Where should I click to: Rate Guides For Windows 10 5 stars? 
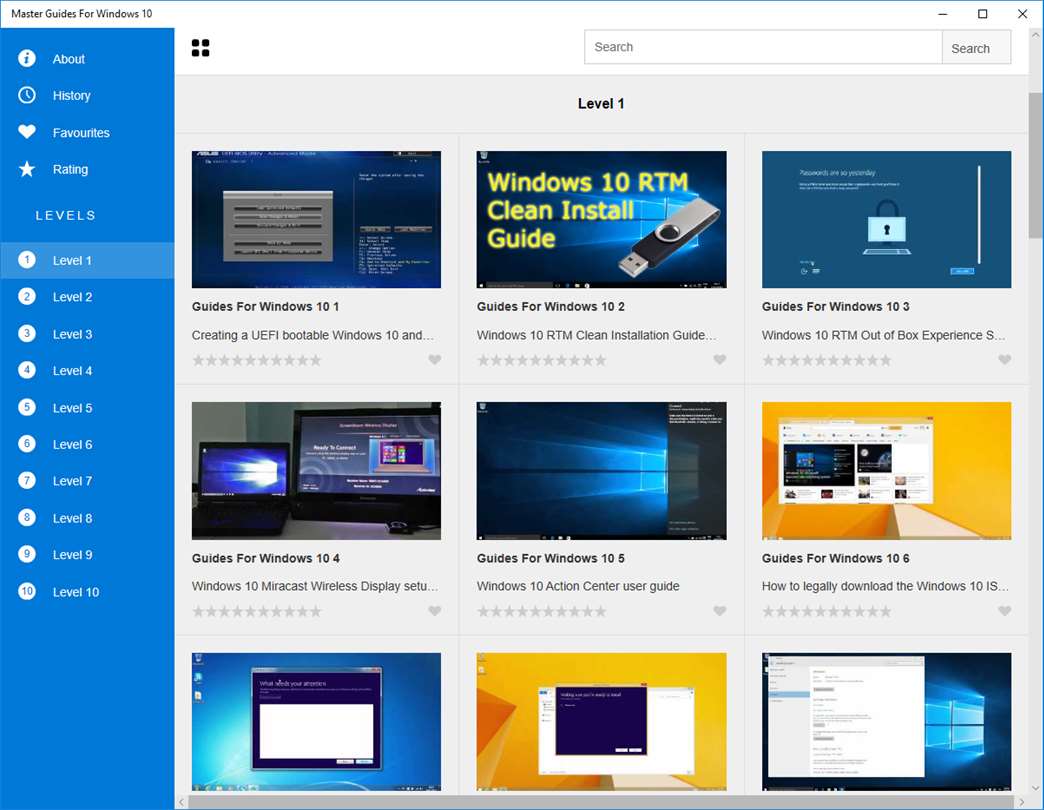(x=542, y=611)
